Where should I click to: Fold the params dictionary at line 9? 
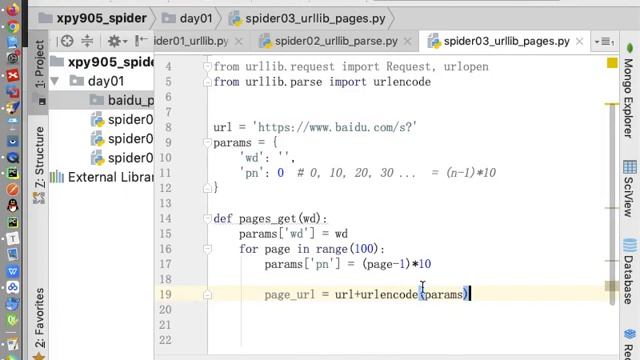coord(207,142)
